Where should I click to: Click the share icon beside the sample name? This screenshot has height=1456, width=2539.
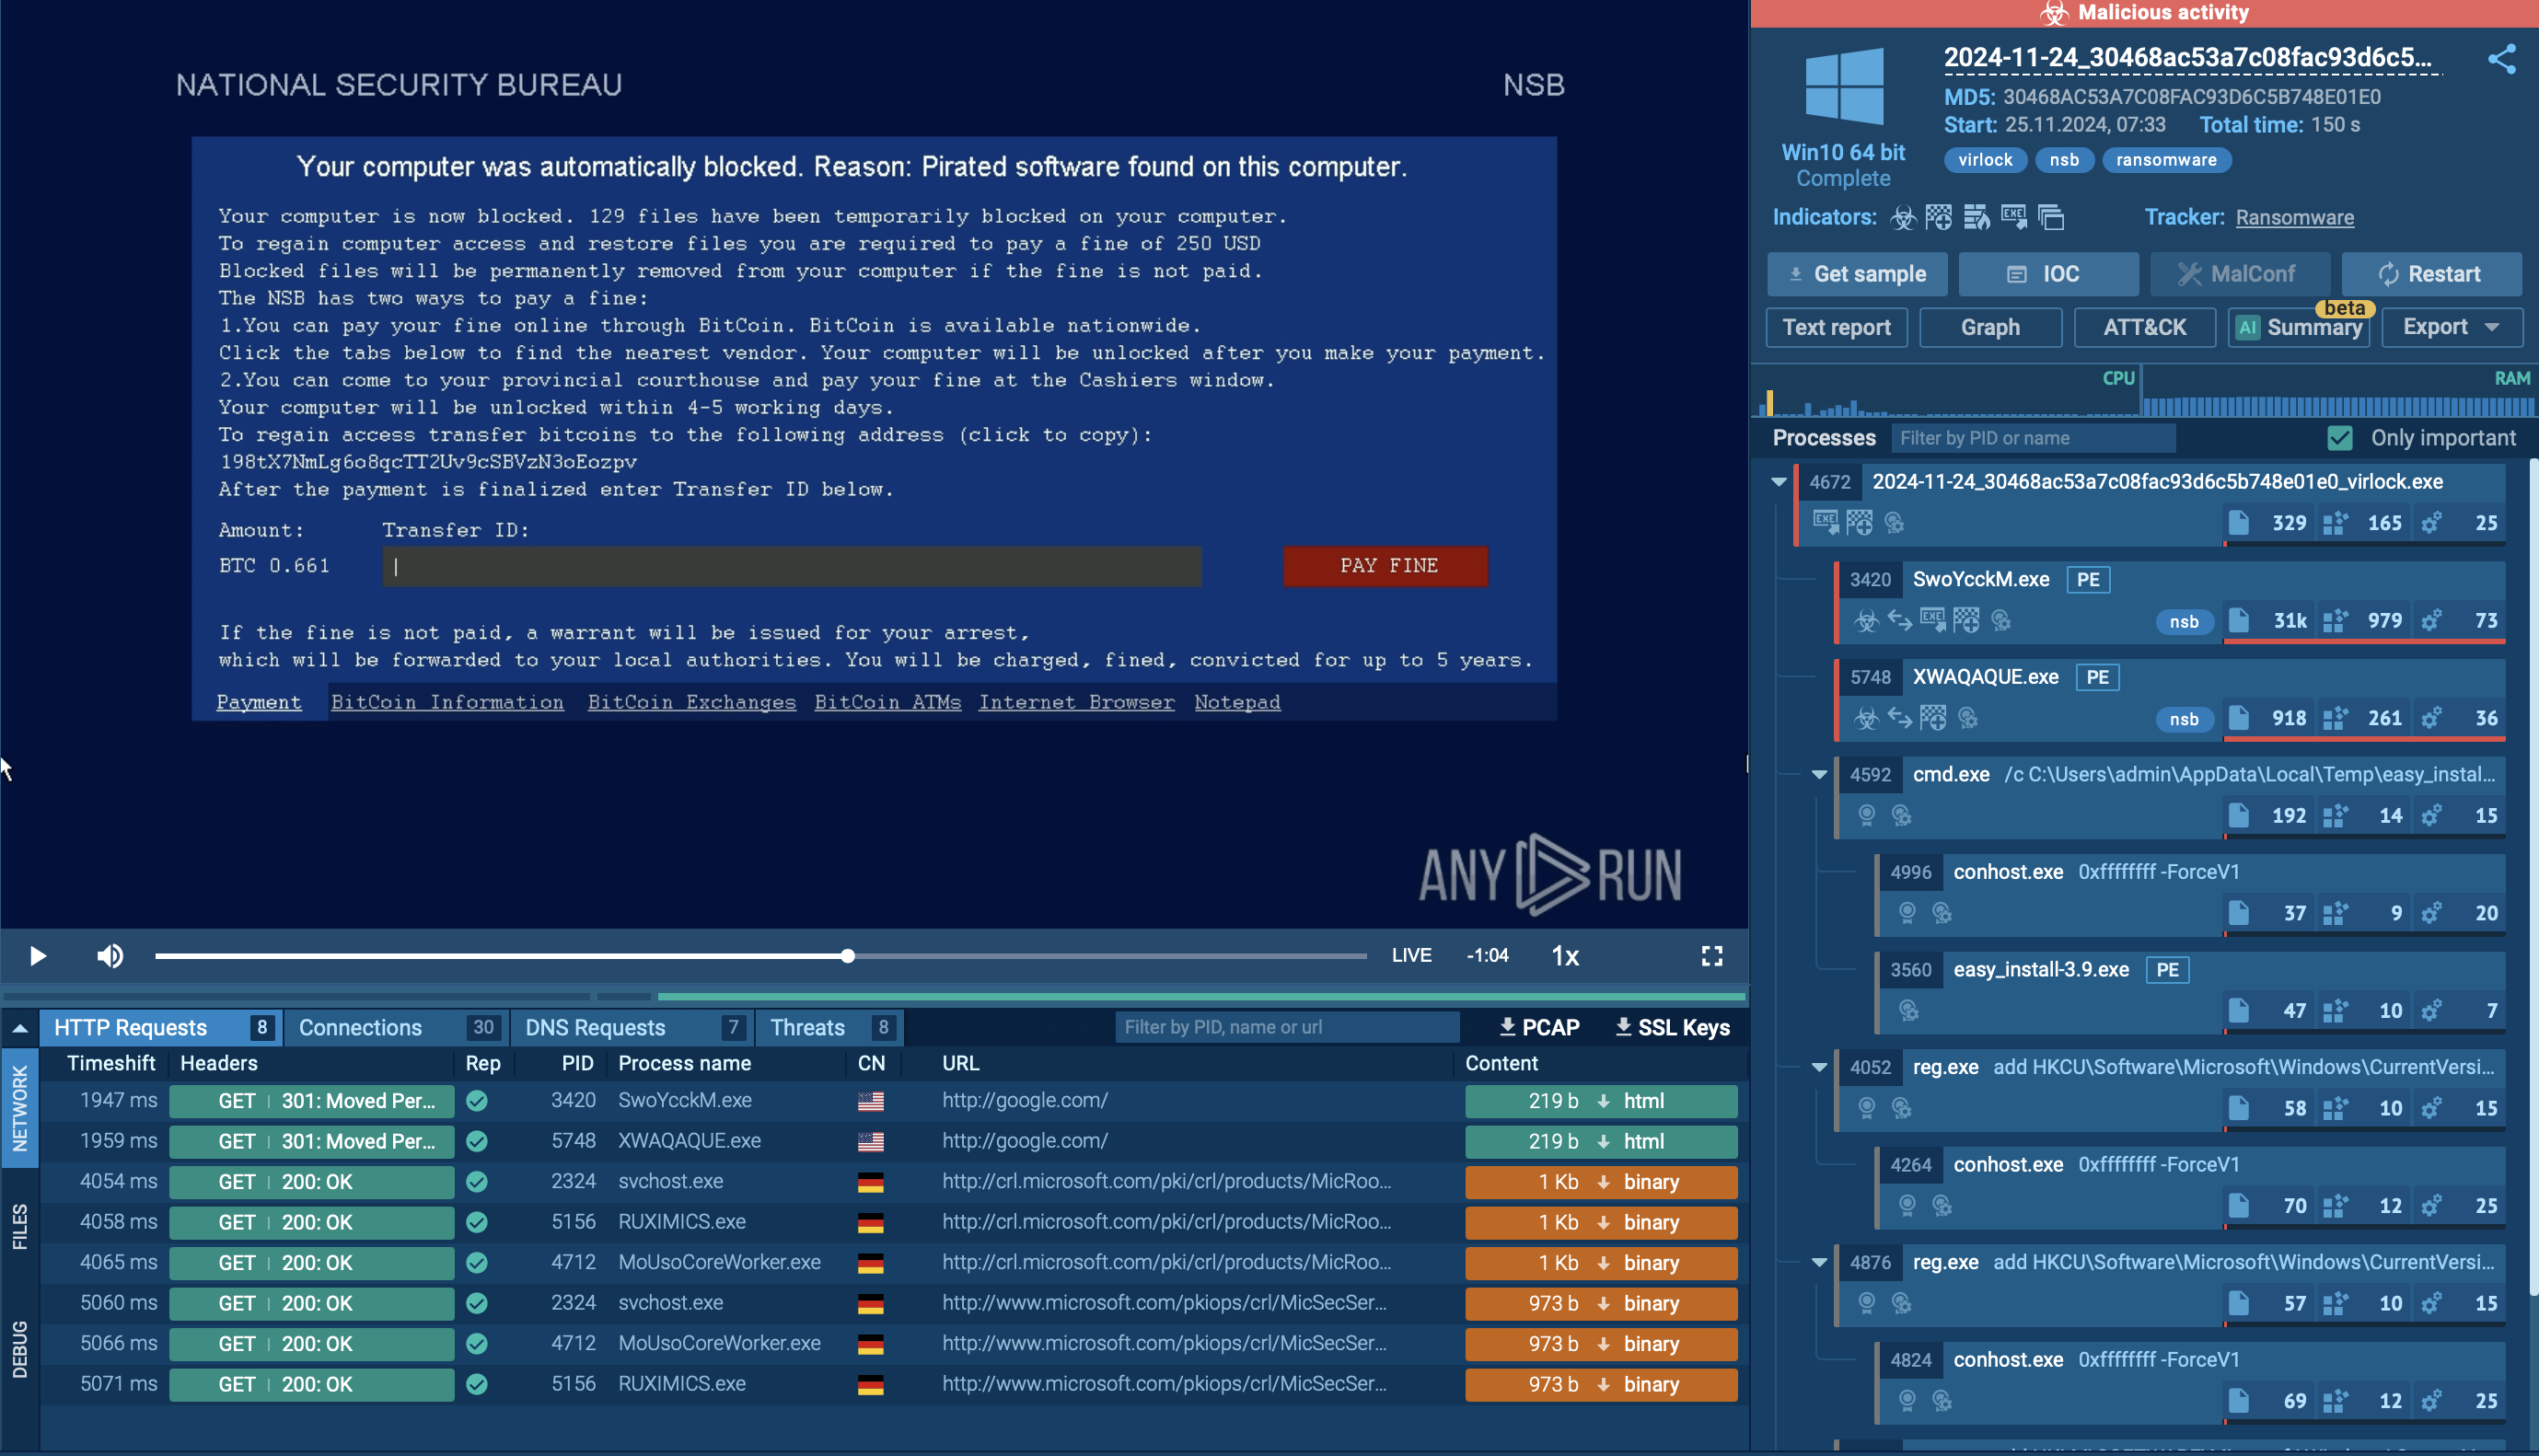pos(2501,59)
